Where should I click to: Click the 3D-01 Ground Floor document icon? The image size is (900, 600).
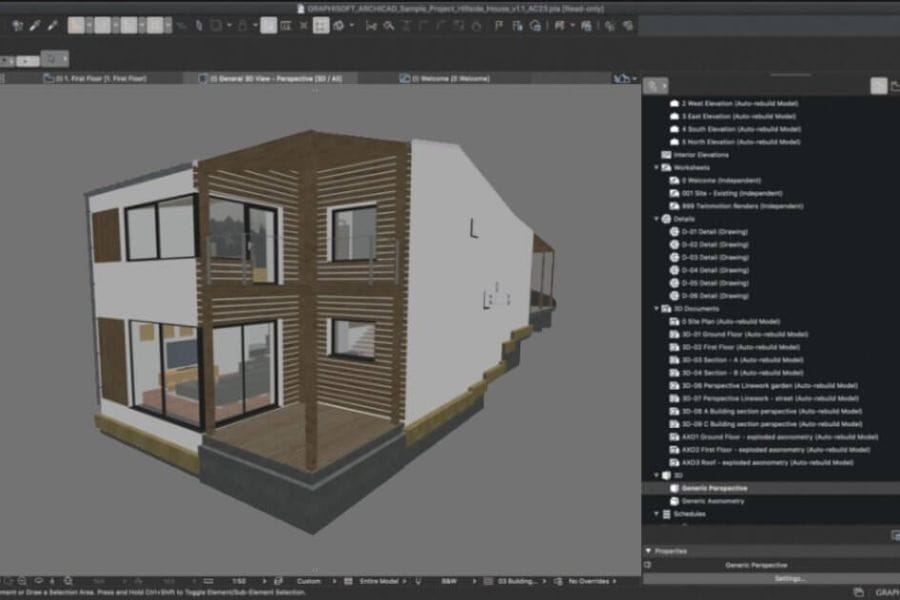tap(674, 334)
